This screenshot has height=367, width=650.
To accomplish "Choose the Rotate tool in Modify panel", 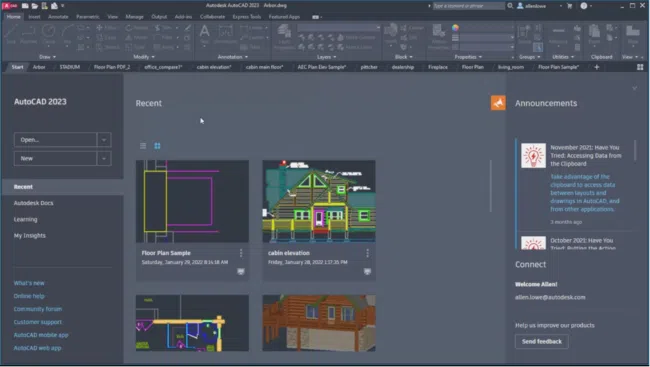I will point(137,28).
